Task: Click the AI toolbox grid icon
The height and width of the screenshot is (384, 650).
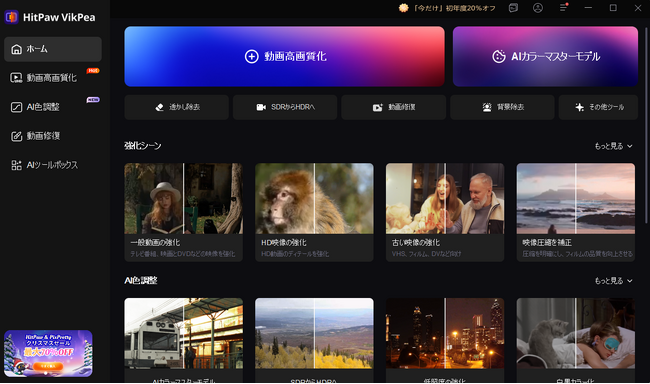Action: [16, 165]
